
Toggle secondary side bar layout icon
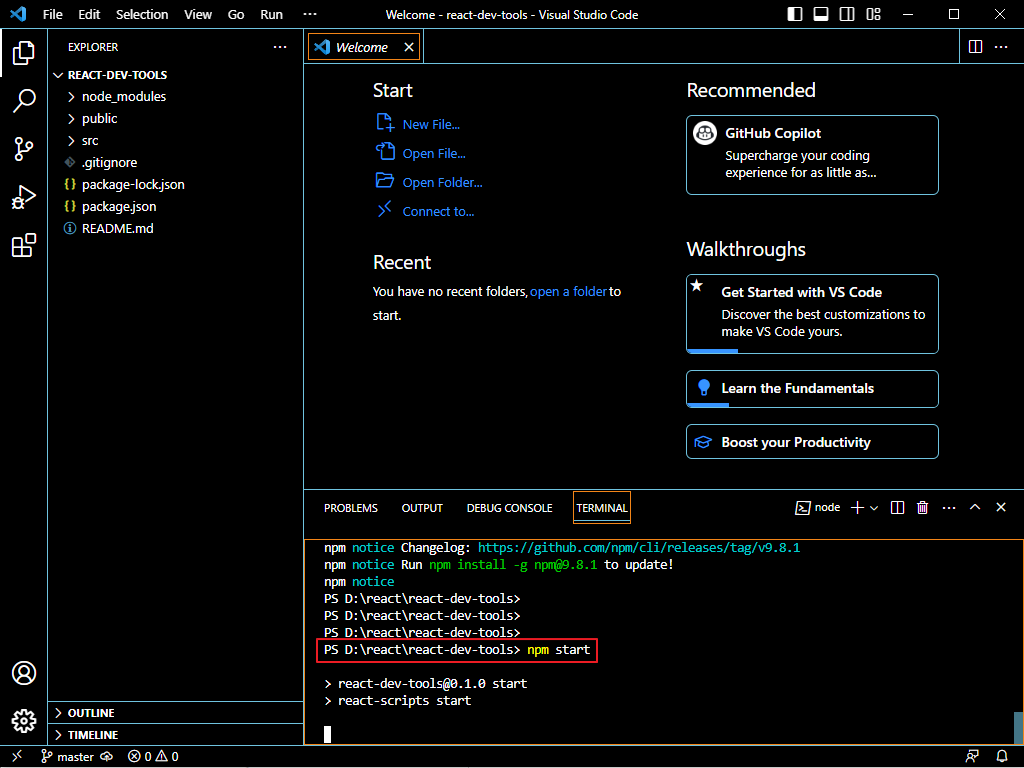(x=847, y=14)
